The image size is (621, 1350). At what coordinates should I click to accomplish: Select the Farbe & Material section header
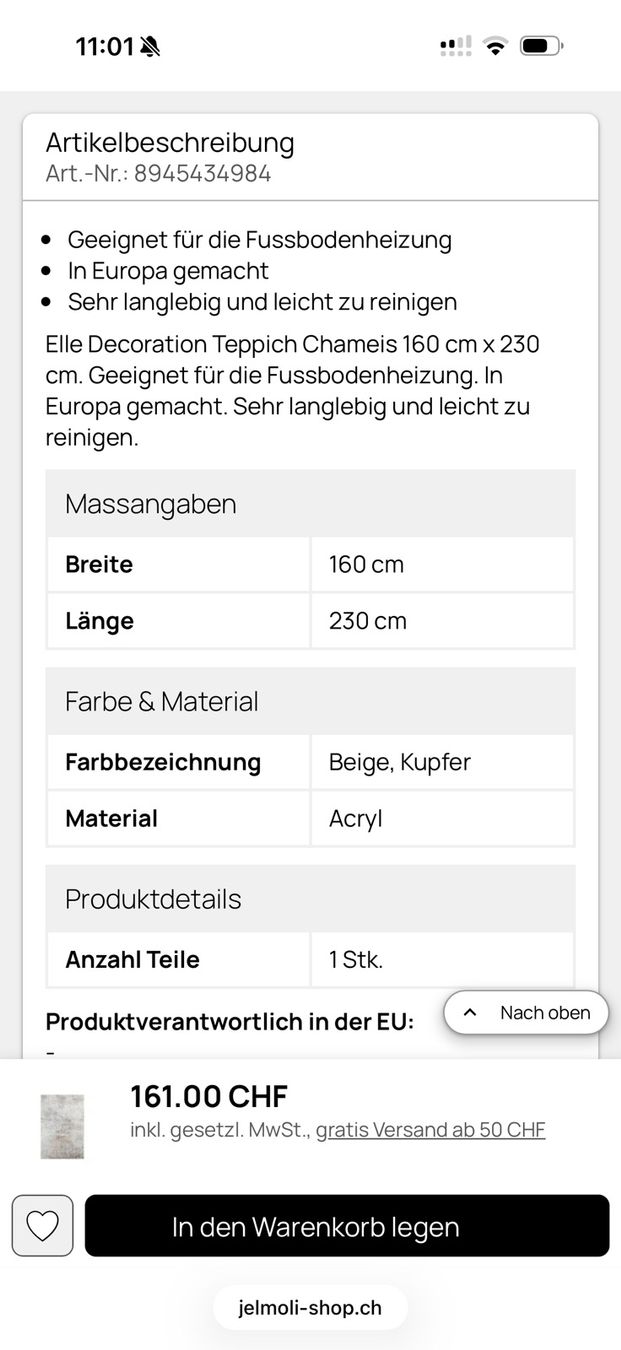pos(310,701)
